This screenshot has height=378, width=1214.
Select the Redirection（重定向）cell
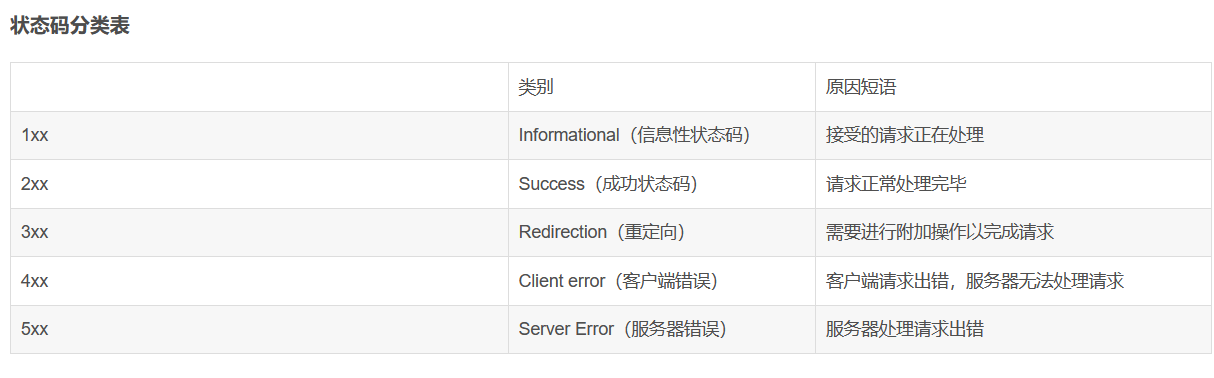(x=661, y=232)
